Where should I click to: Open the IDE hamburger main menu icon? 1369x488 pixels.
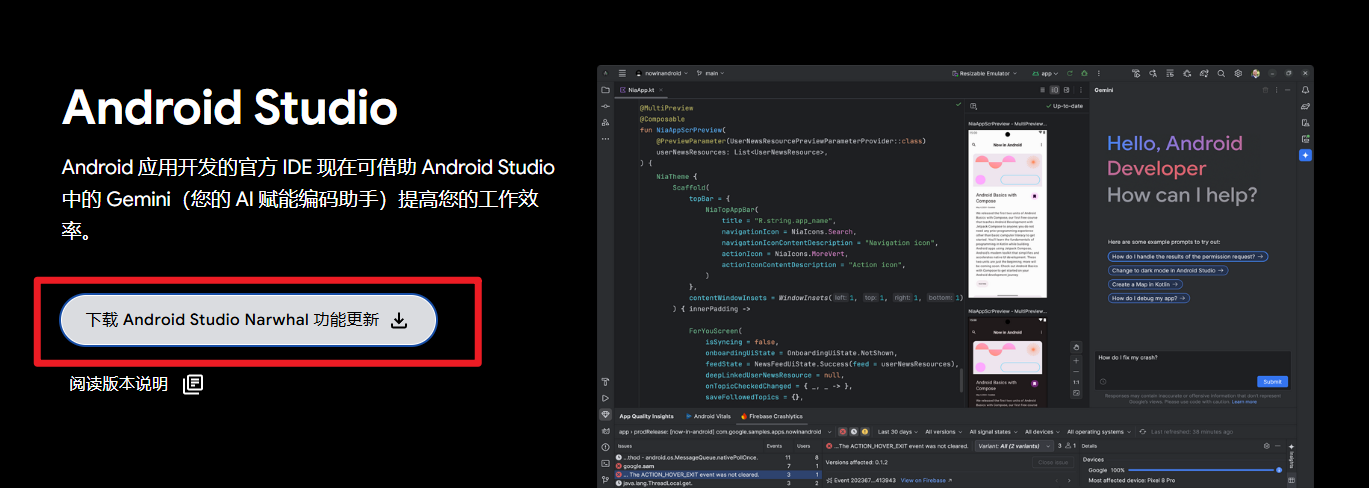coord(622,73)
